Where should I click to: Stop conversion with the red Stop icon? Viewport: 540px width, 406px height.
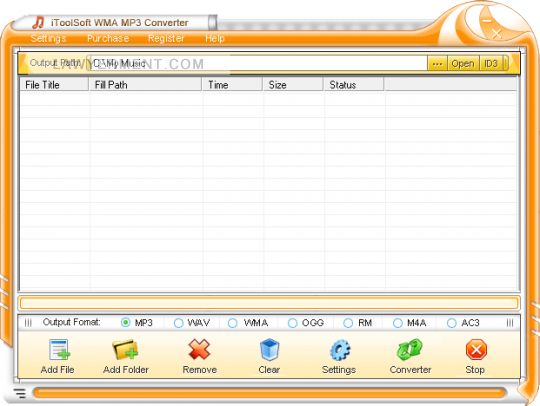[476, 350]
